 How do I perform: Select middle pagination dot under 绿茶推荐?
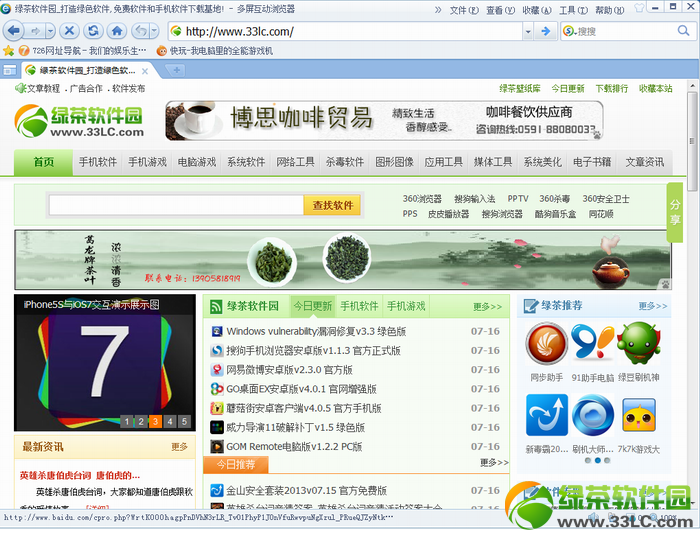pyautogui.click(x=597, y=460)
